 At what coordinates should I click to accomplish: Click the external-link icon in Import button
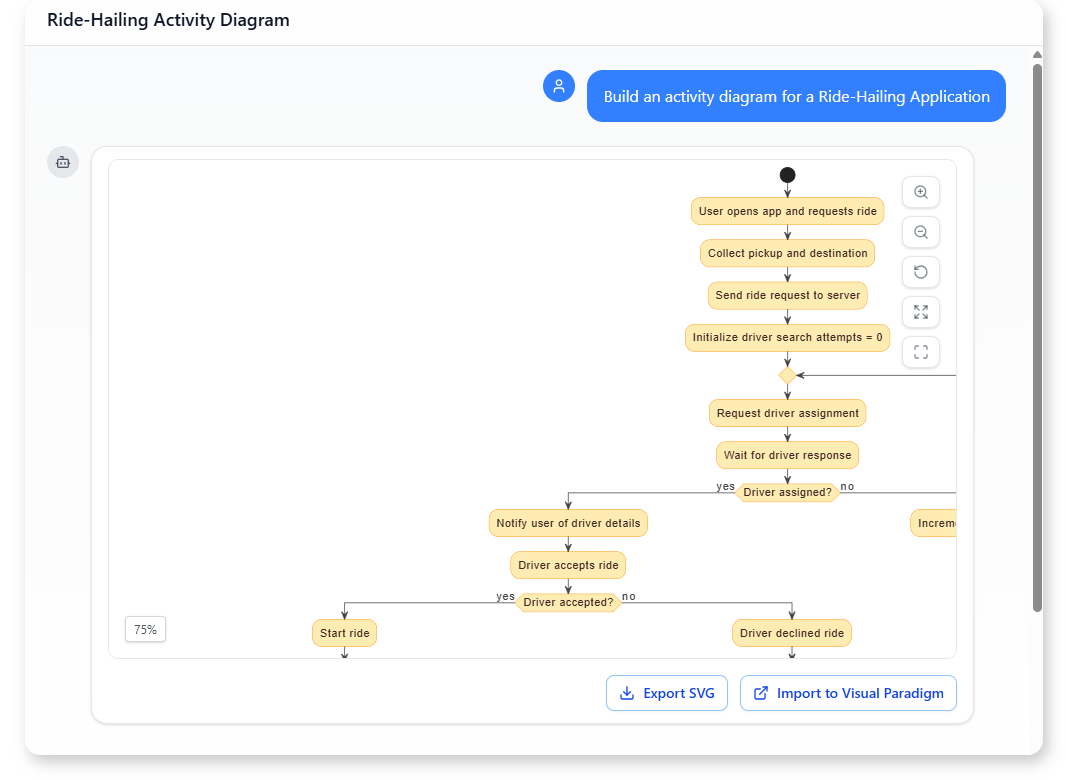pos(760,693)
